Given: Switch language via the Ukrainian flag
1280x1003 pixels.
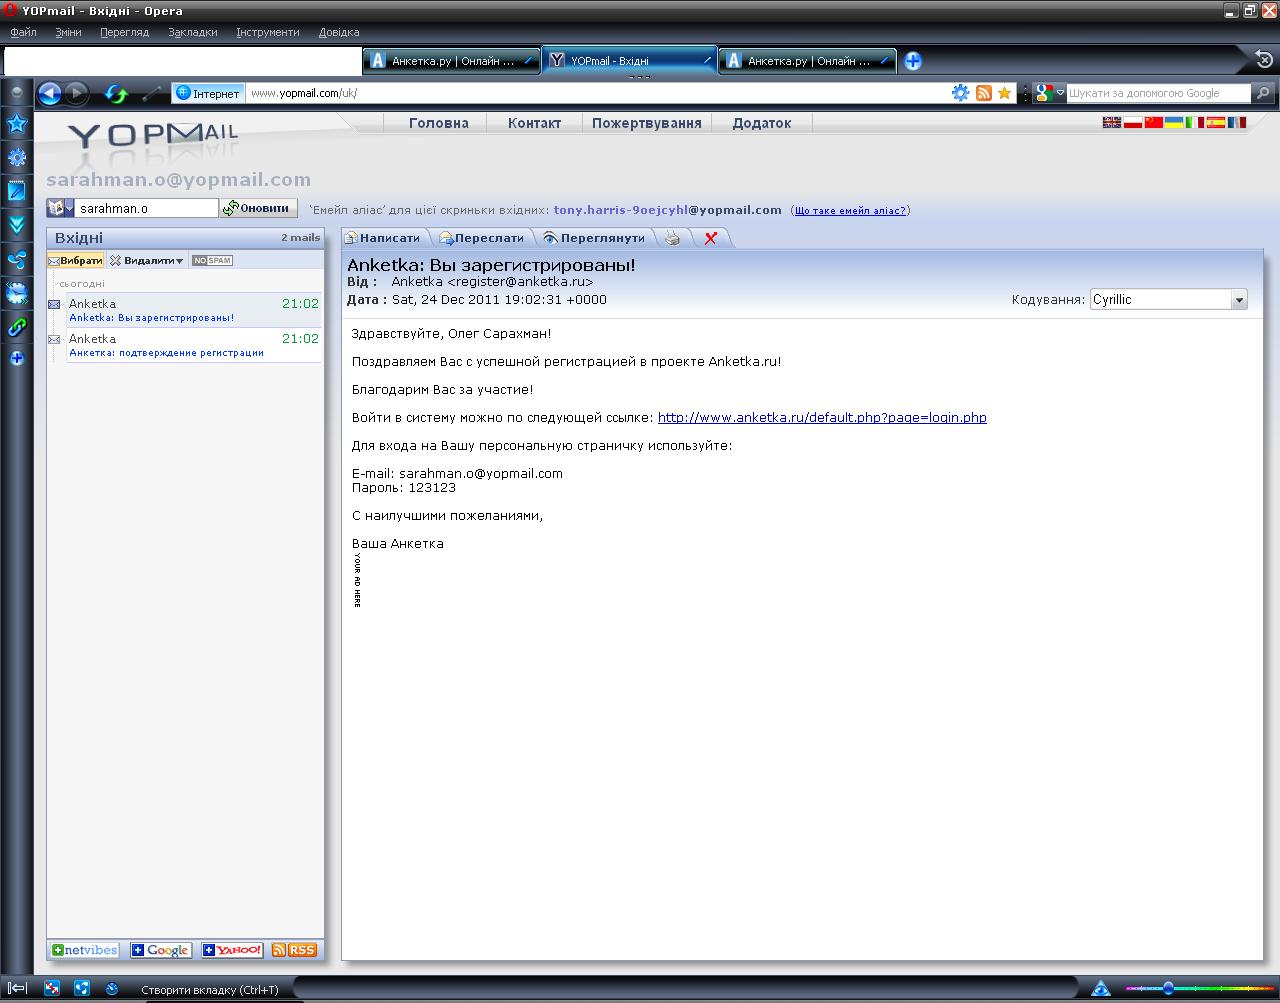Looking at the screenshot, I should pyautogui.click(x=1174, y=123).
